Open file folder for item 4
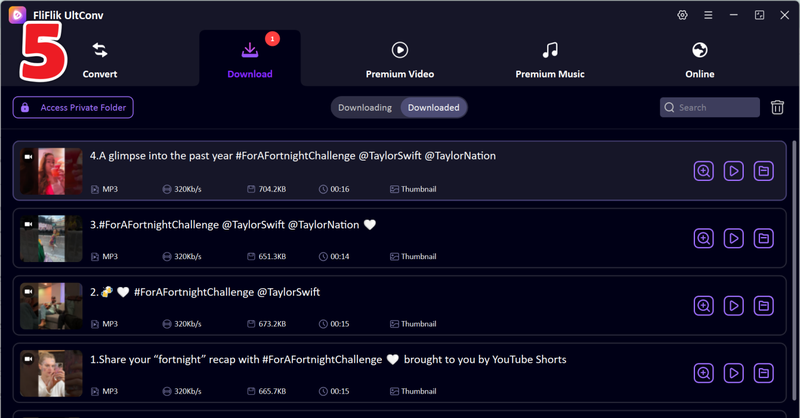This screenshot has height=418, width=800. (764, 171)
